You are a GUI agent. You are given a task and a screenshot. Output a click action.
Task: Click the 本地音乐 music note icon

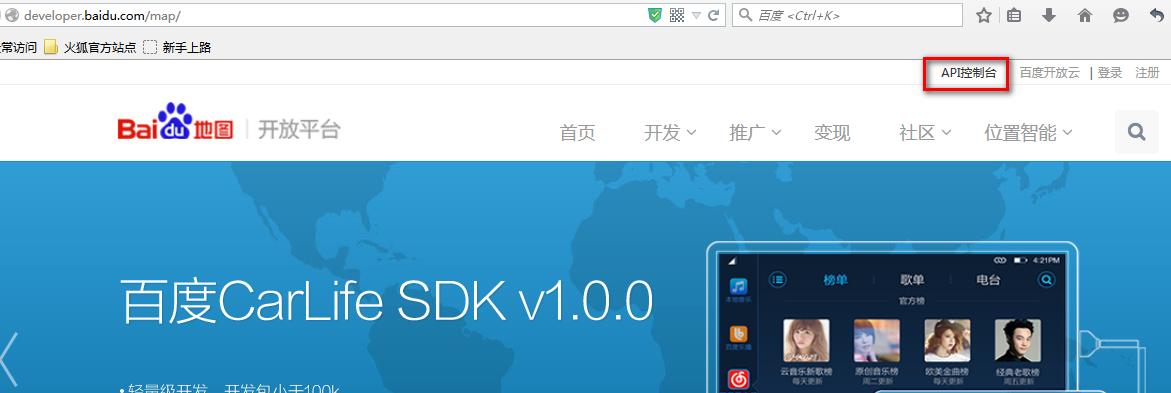(738, 287)
